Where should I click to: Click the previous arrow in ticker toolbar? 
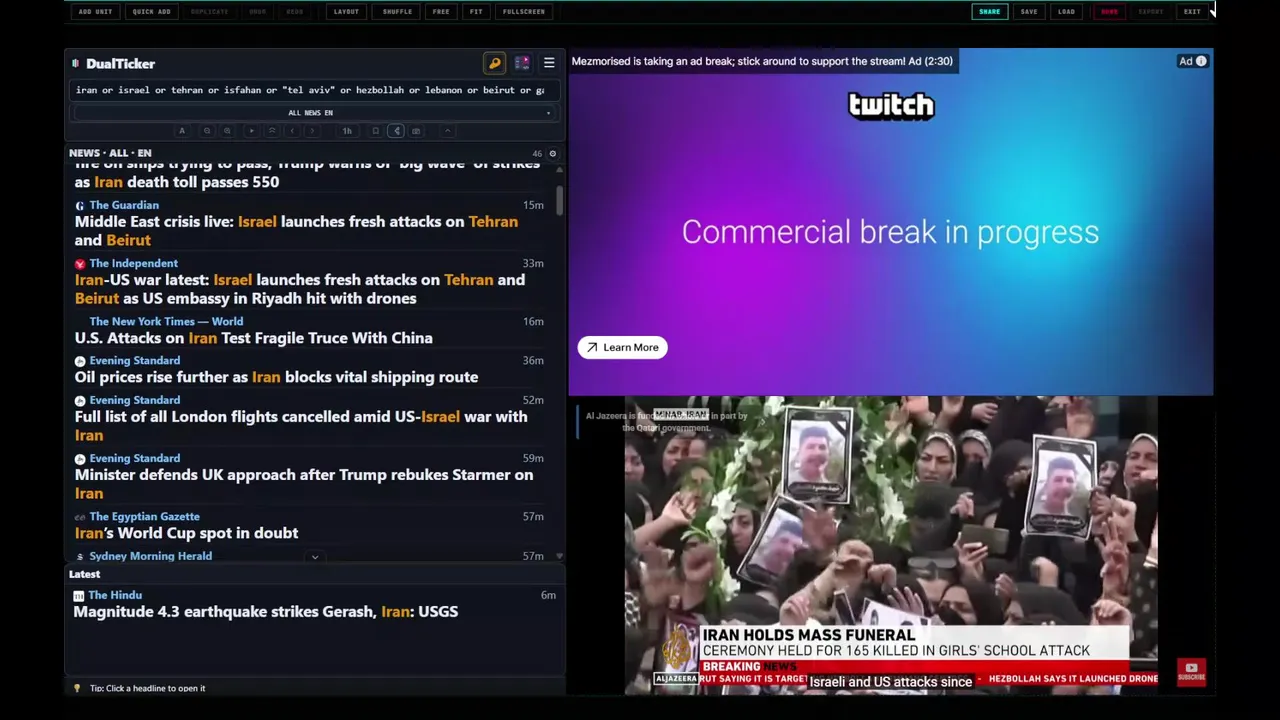[x=292, y=131]
